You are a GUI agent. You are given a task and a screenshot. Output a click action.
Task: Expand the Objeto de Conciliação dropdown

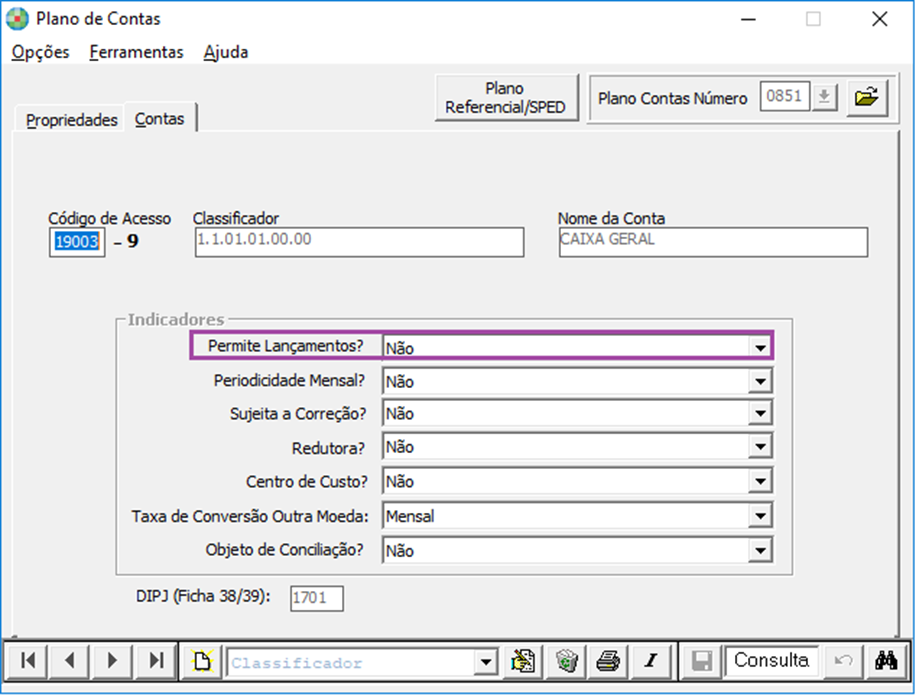(x=760, y=551)
